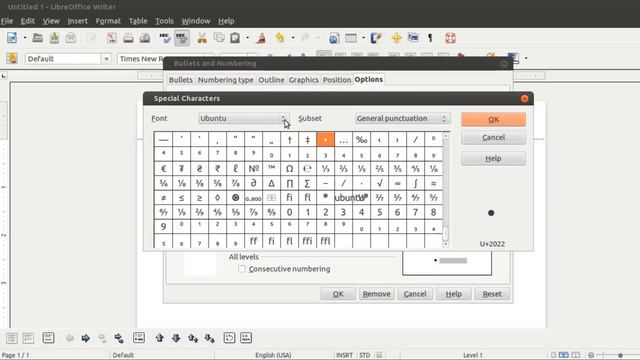The width and height of the screenshot is (640, 360).
Task: Click Bullets and Numbering icon in bottom toolbar
Action: point(246,338)
